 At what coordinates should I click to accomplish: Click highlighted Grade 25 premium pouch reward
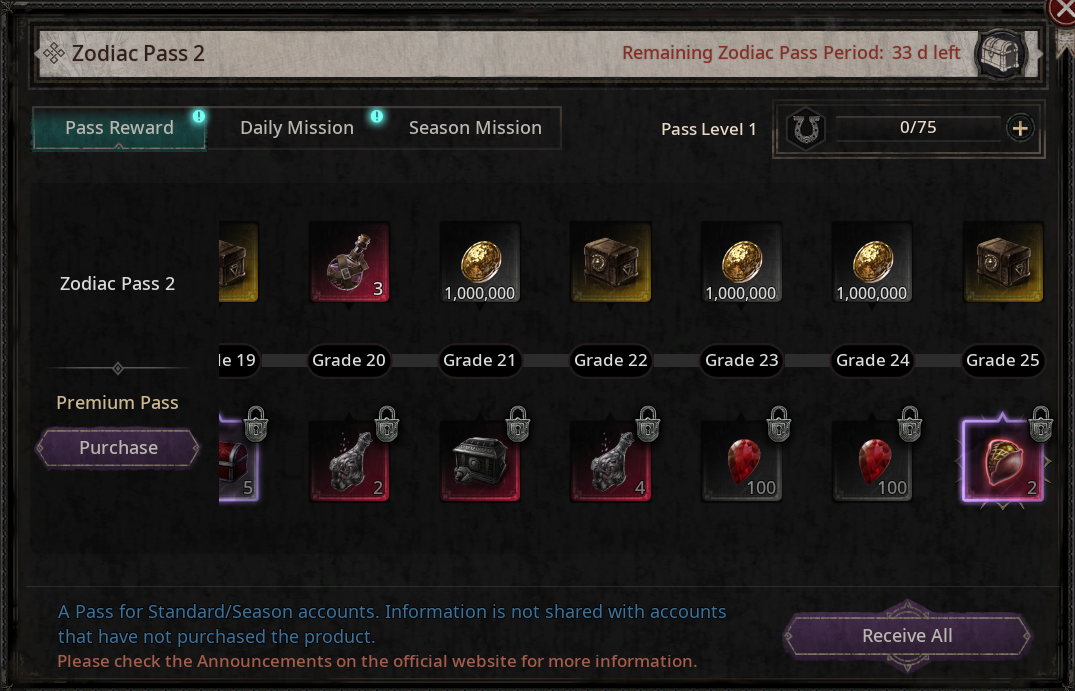(1004, 461)
